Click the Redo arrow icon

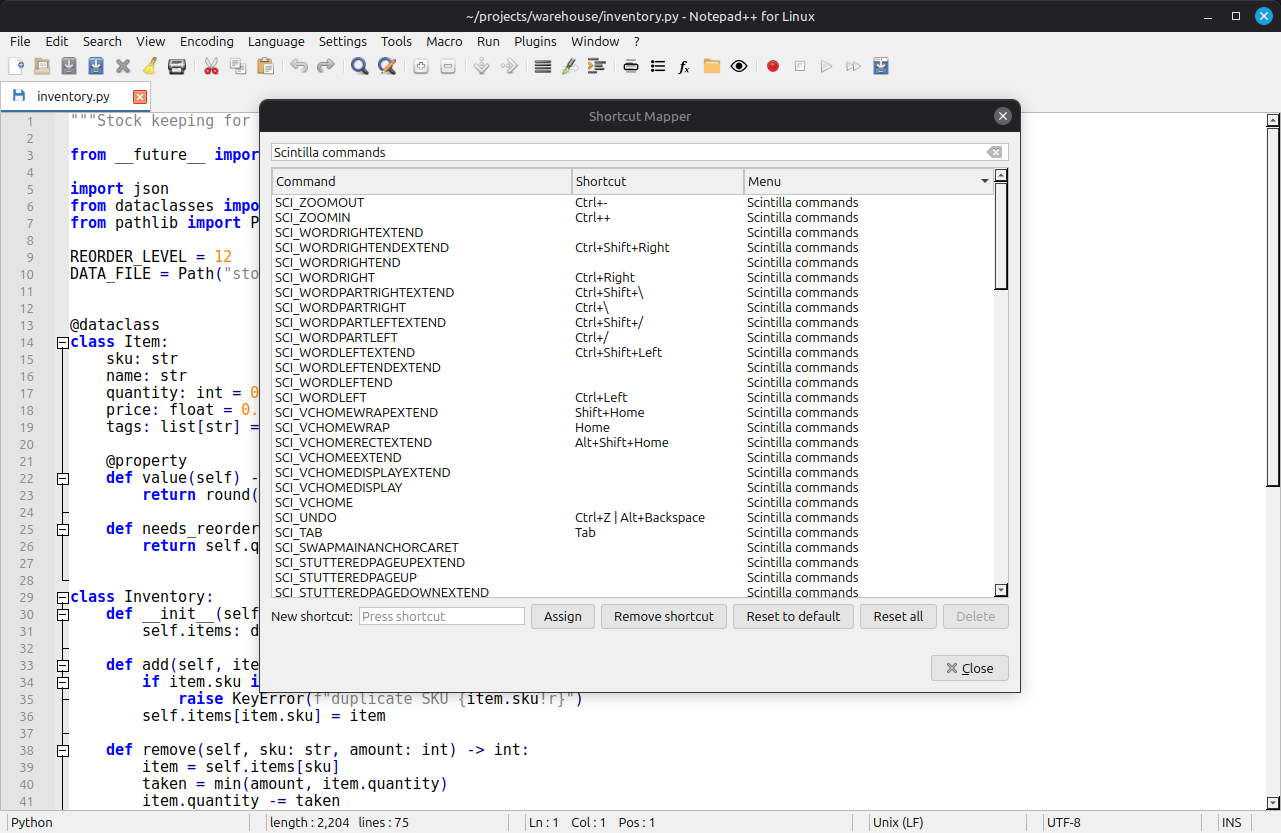pyautogui.click(x=326, y=66)
